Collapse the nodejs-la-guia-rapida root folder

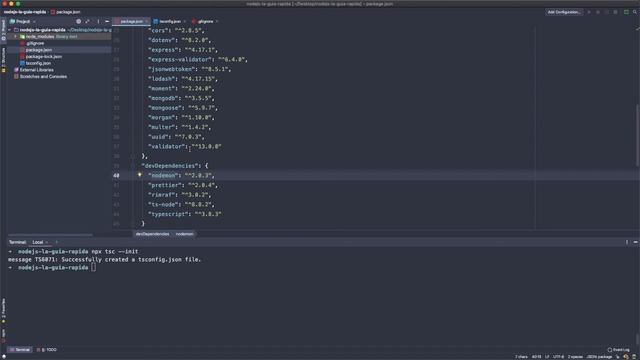(10, 30)
